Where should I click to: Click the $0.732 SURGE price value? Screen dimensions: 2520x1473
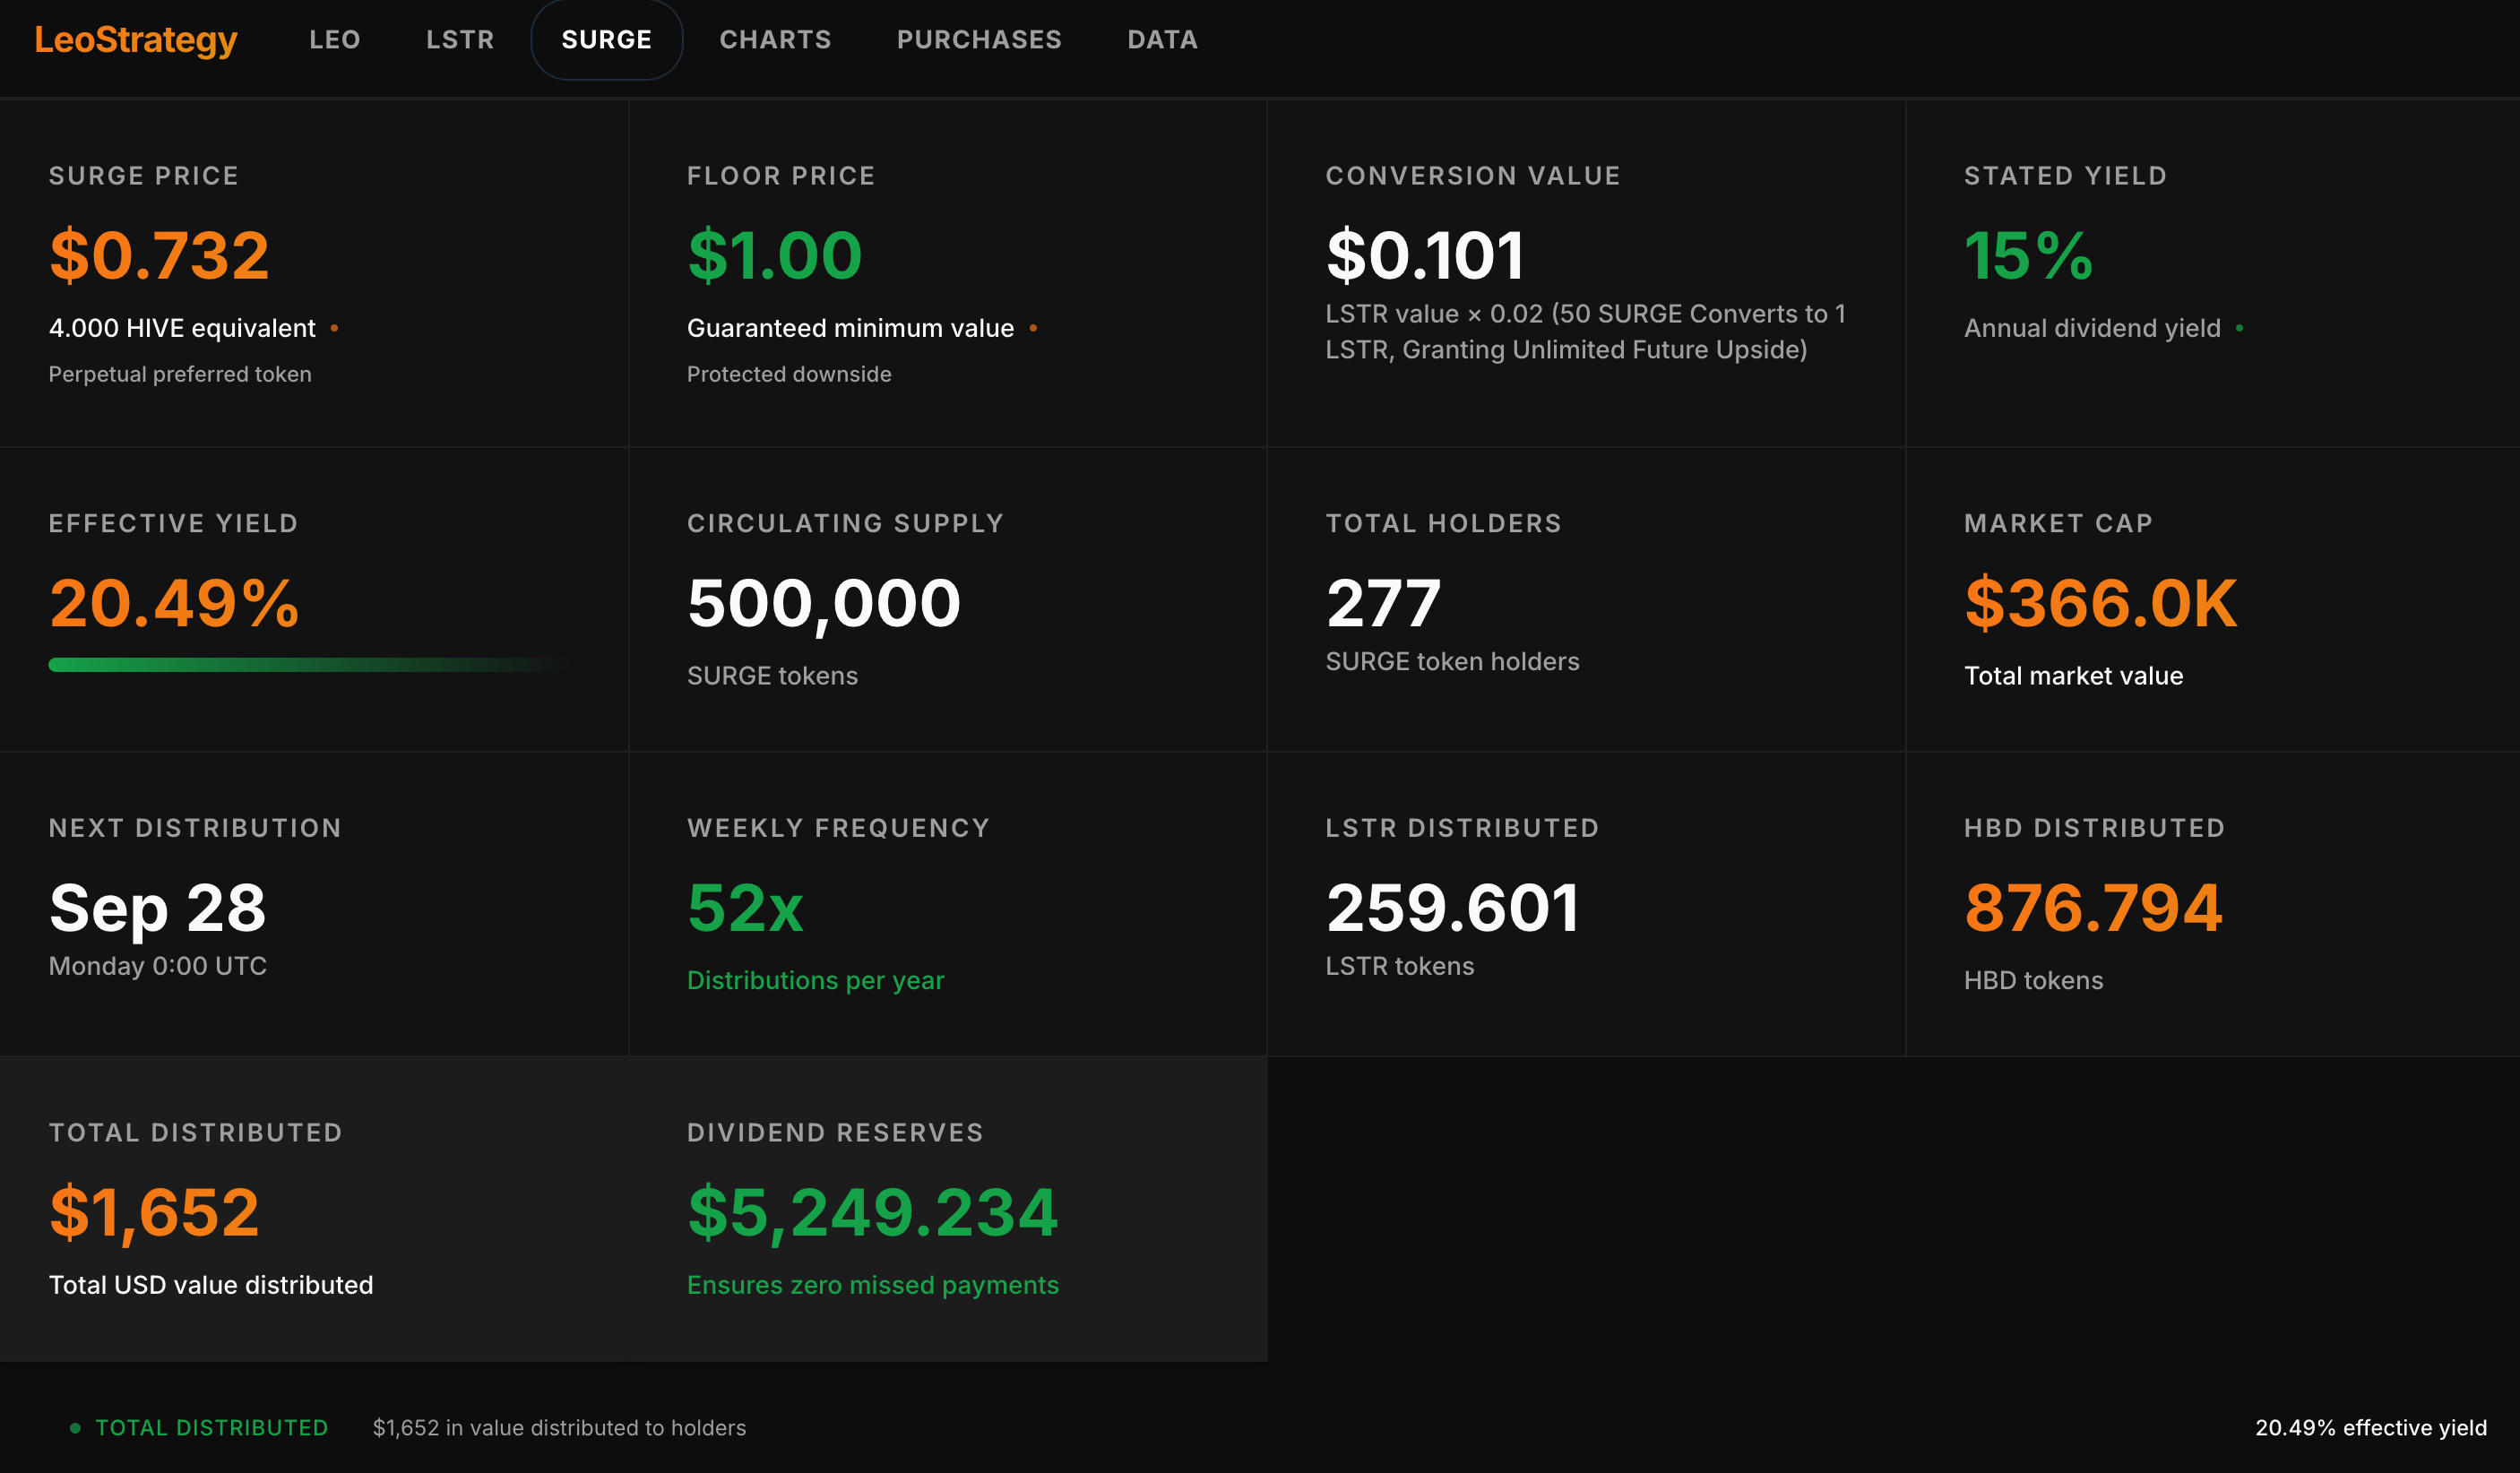coord(160,255)
